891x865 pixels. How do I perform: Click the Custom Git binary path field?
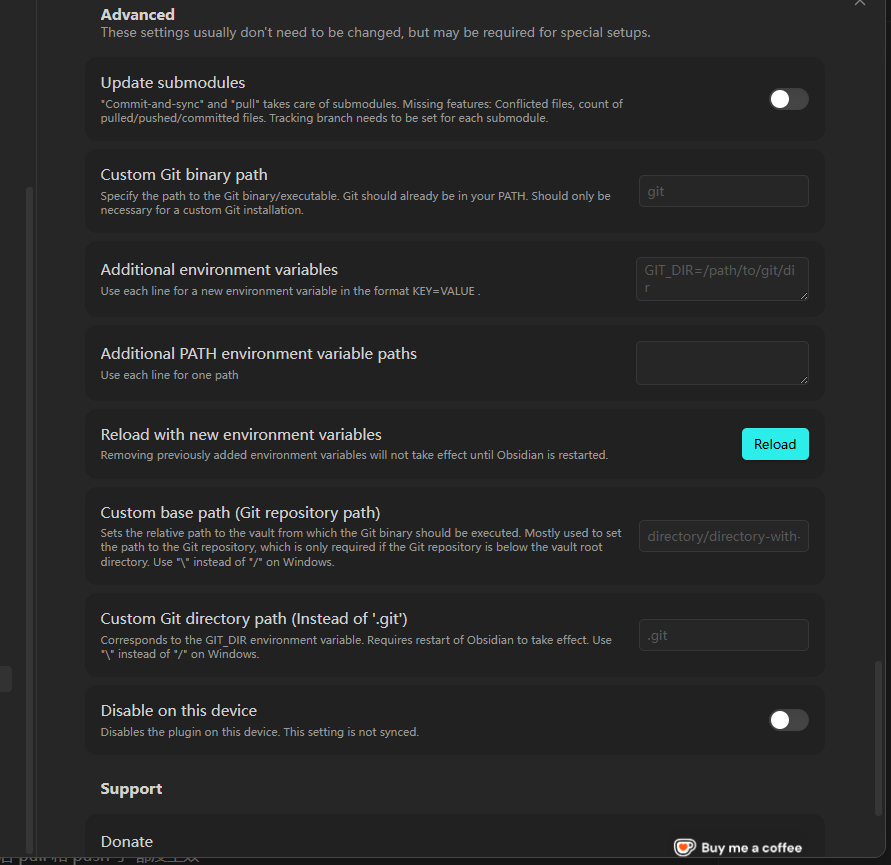(723, 191)
